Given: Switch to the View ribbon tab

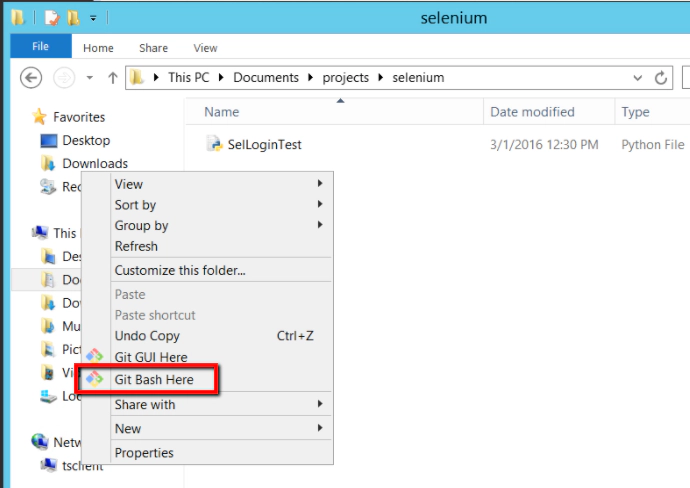Looking at the screenshot, I should 205,48.
